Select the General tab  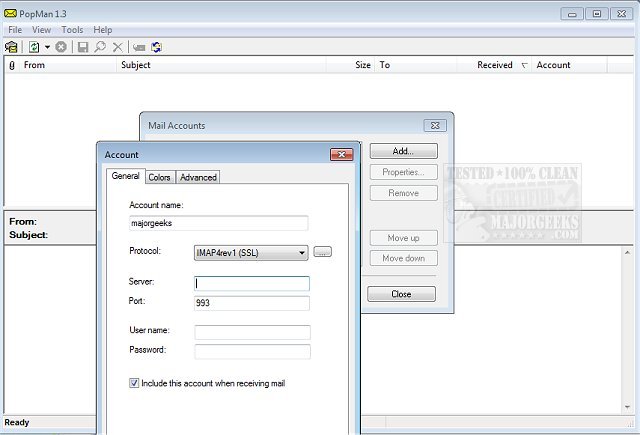(x=126, y=176)
